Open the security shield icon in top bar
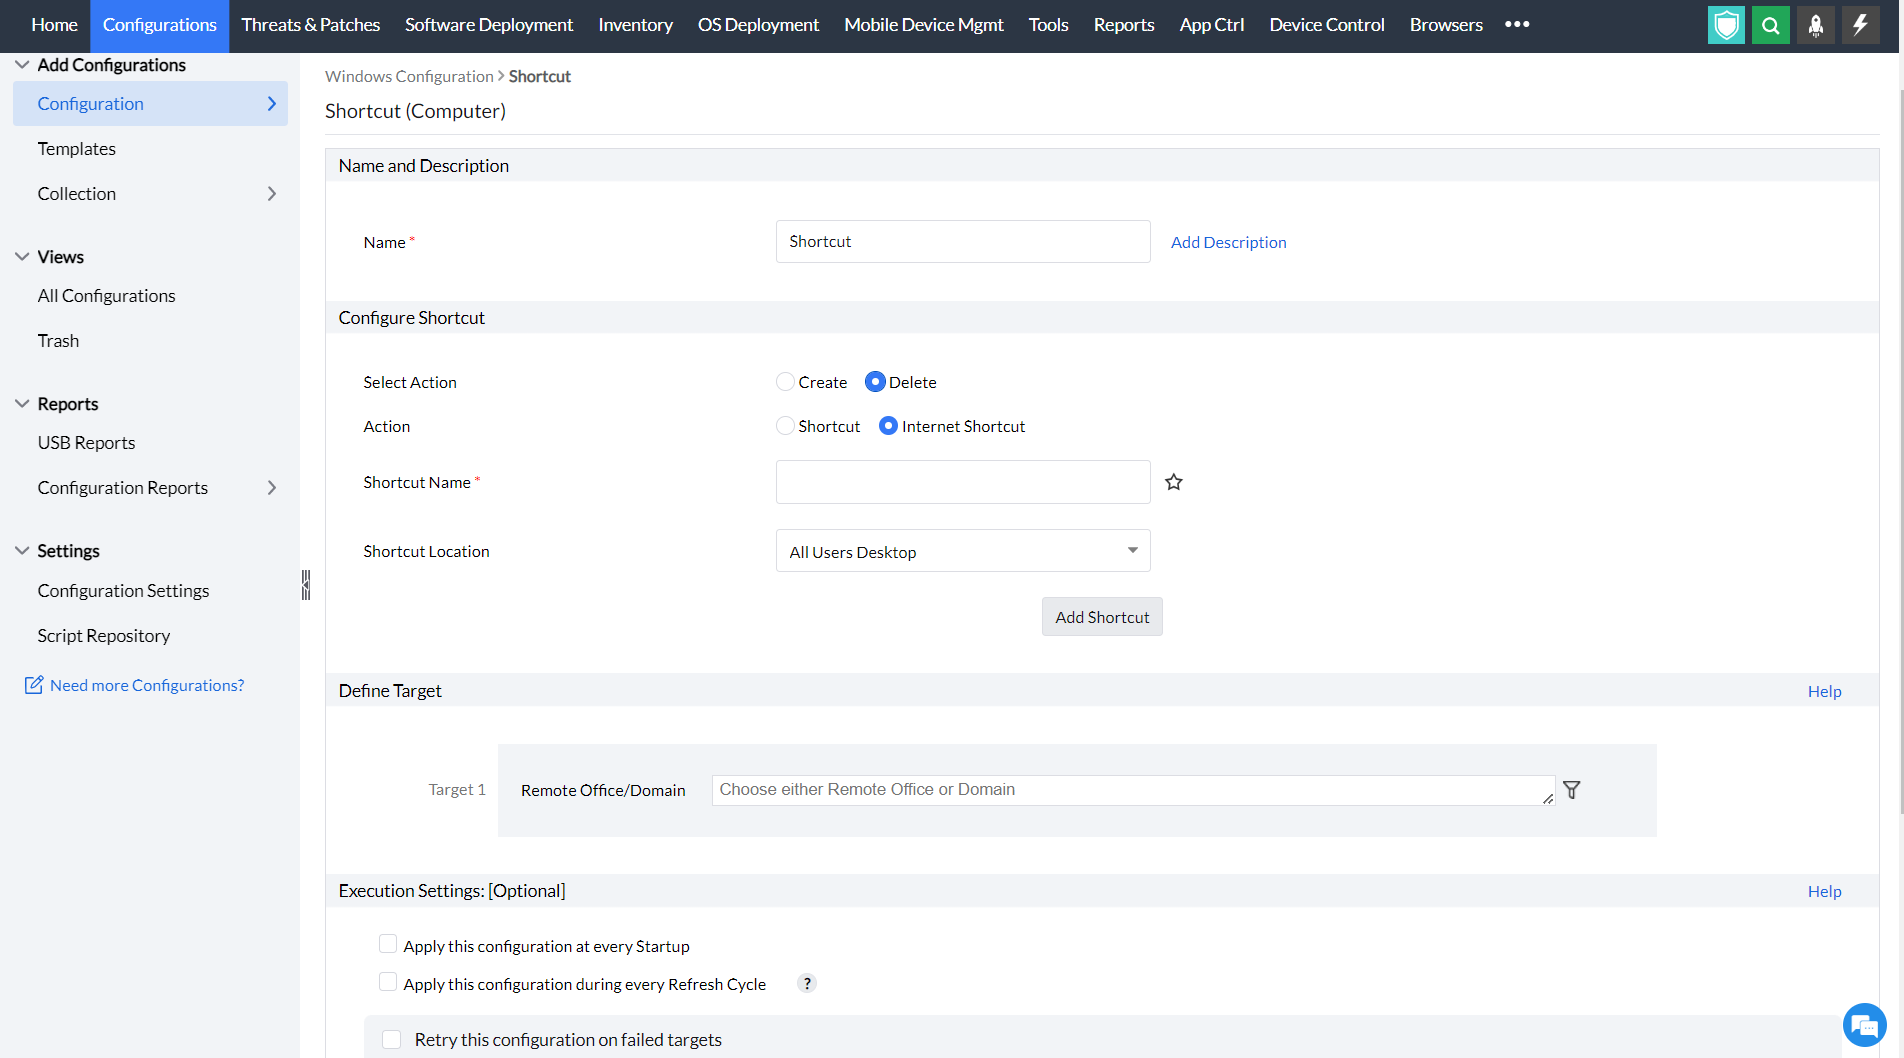Screen dimensions: 1904x1058 pyautogui.click(x=1726, y=25)
